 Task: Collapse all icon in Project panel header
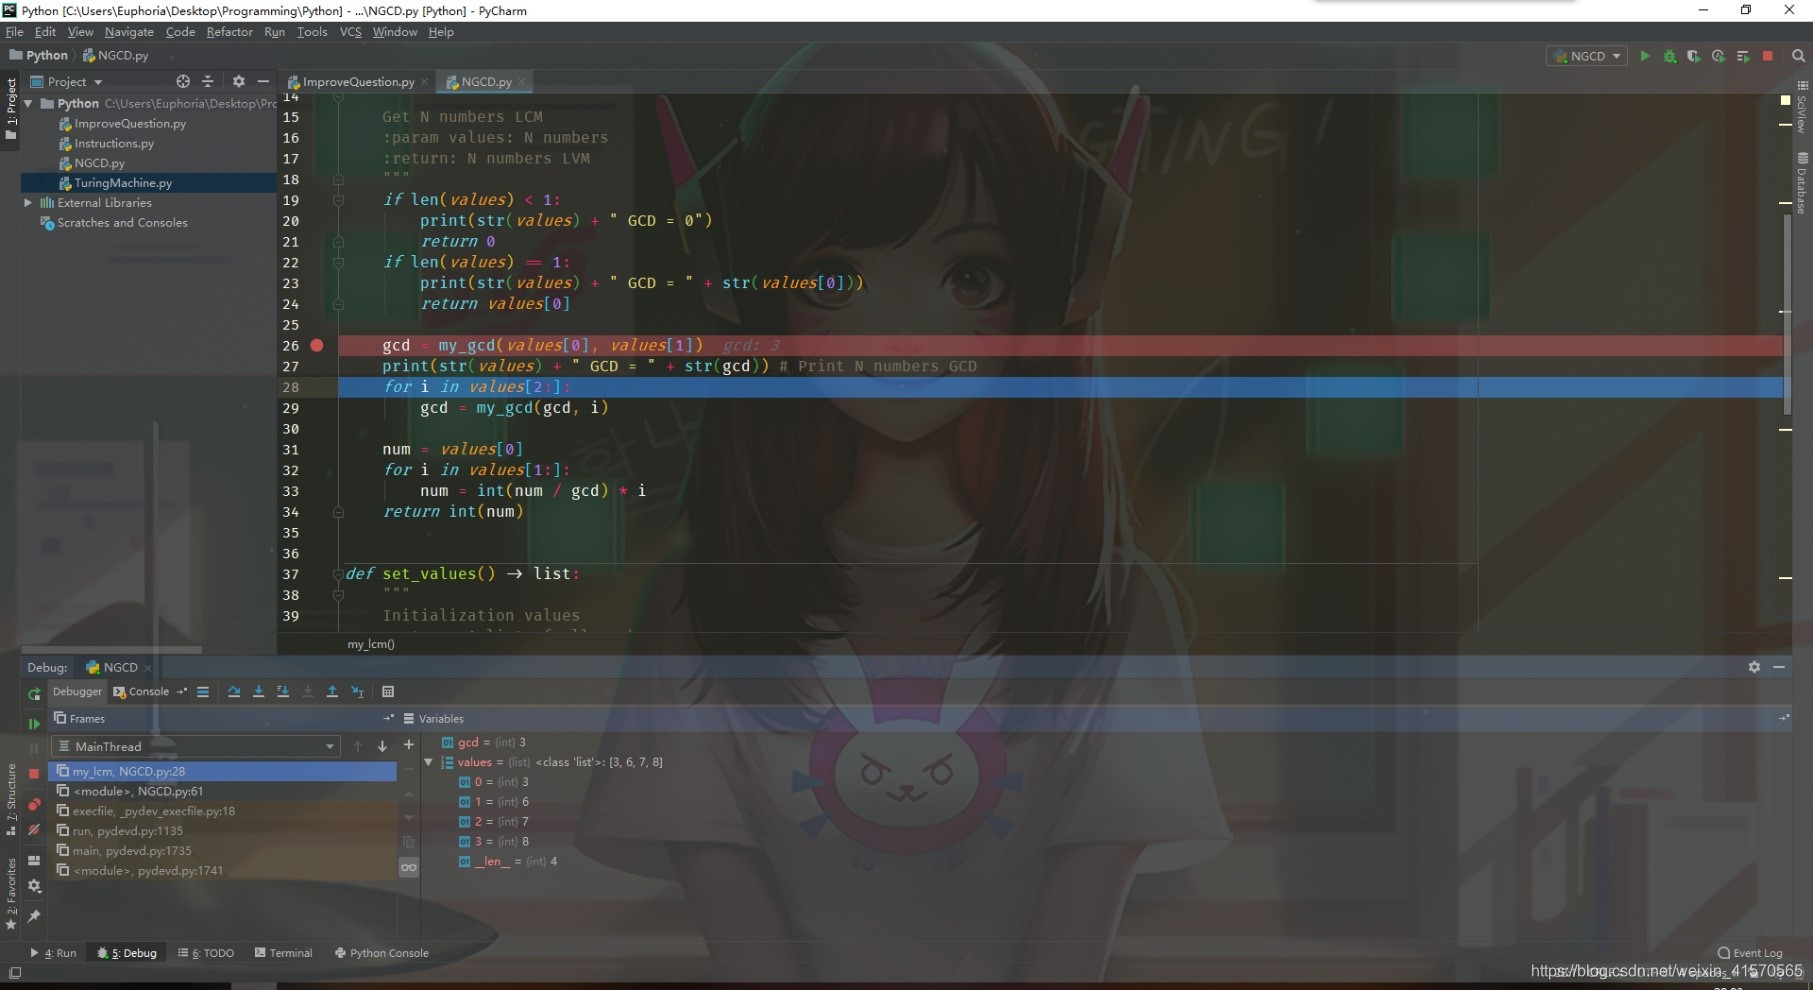pos(208,81)
